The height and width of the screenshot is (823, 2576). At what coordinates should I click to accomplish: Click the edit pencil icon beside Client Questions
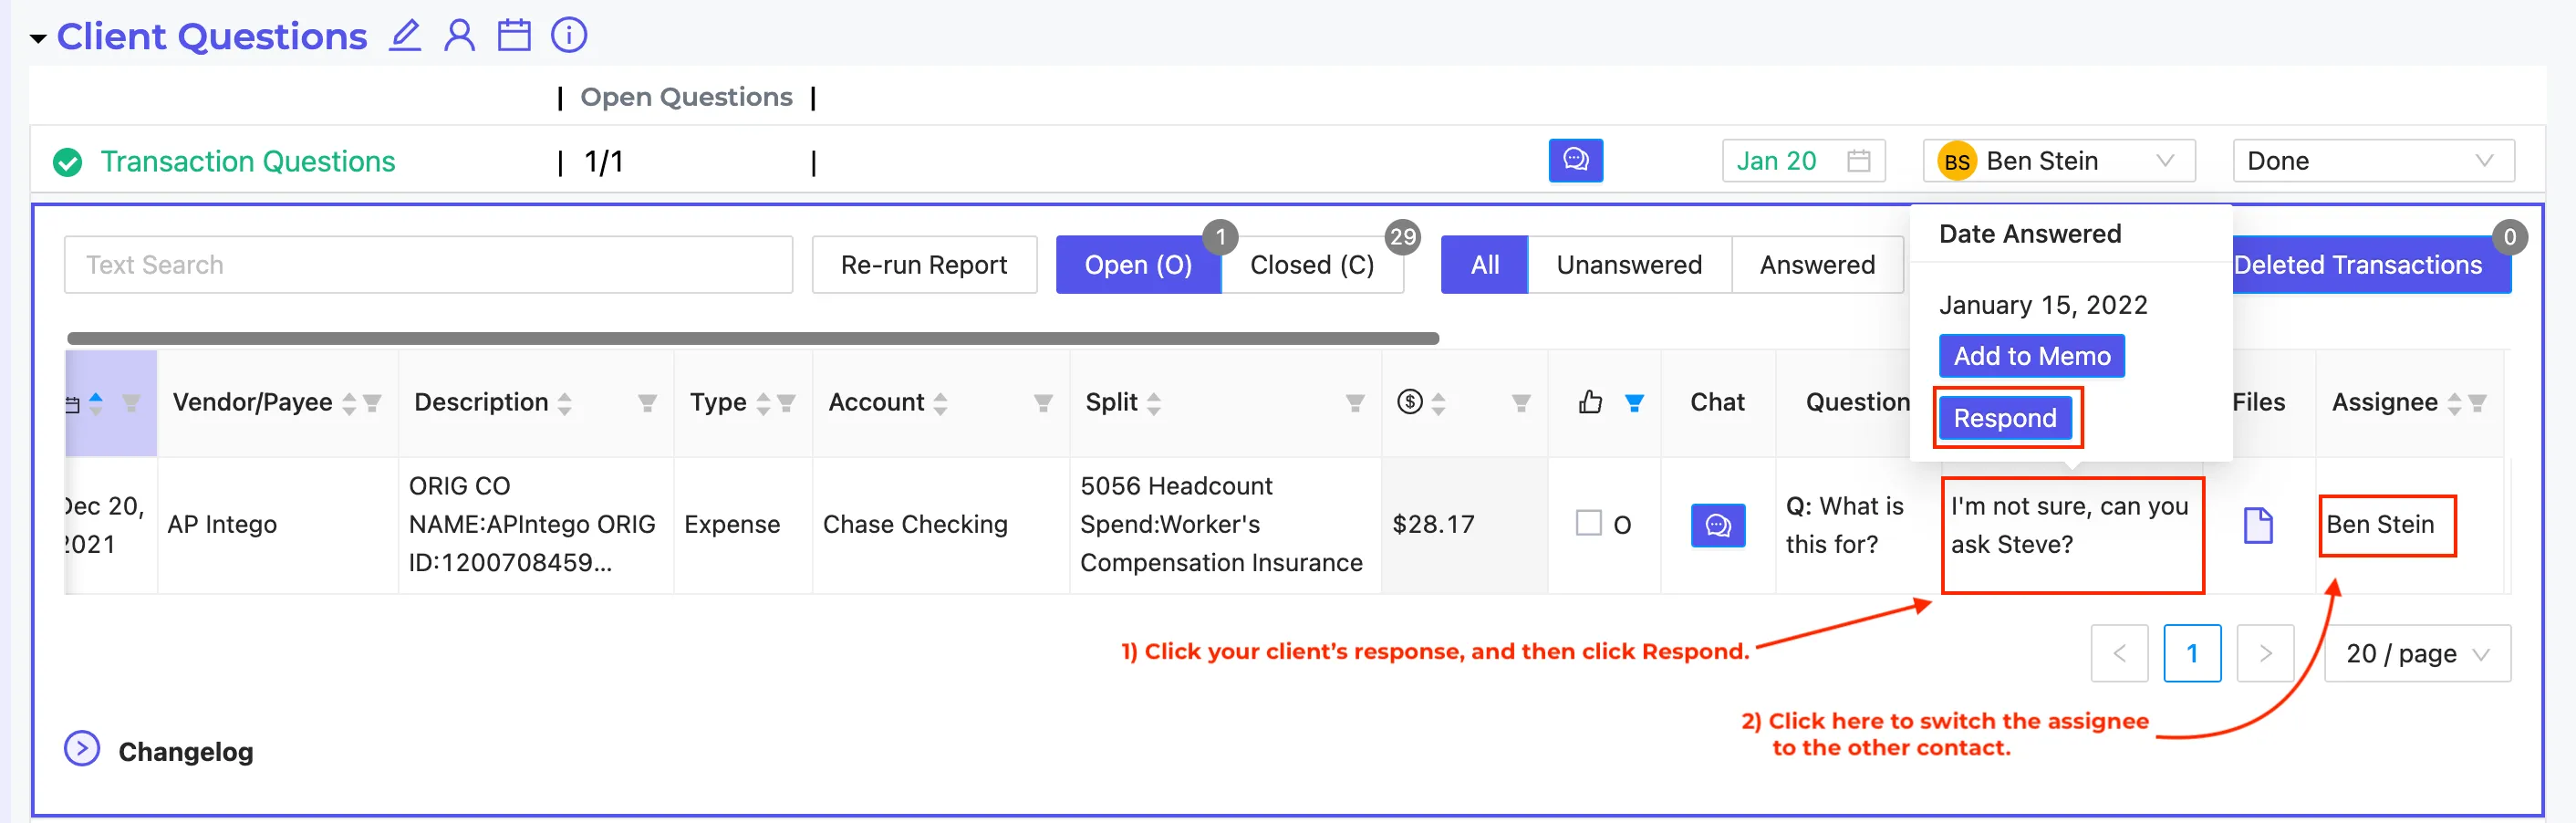[x=404, y=36]
